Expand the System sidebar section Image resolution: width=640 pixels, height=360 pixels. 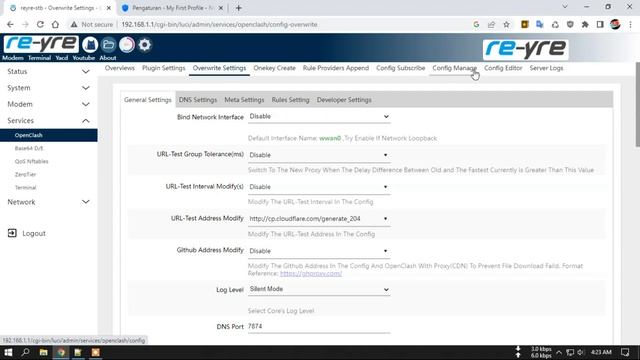[x=49, y=88]
